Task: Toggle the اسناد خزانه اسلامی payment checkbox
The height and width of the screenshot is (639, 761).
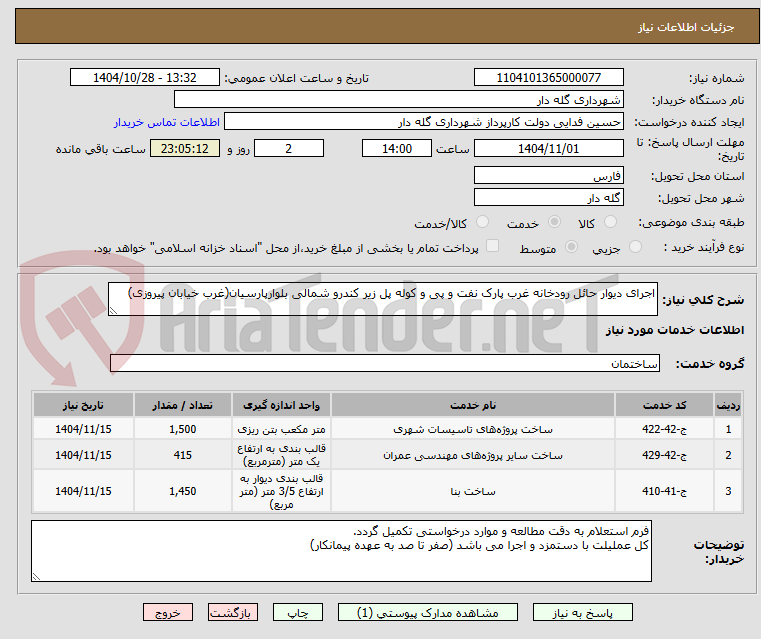Action: click(x=492, y=246)
